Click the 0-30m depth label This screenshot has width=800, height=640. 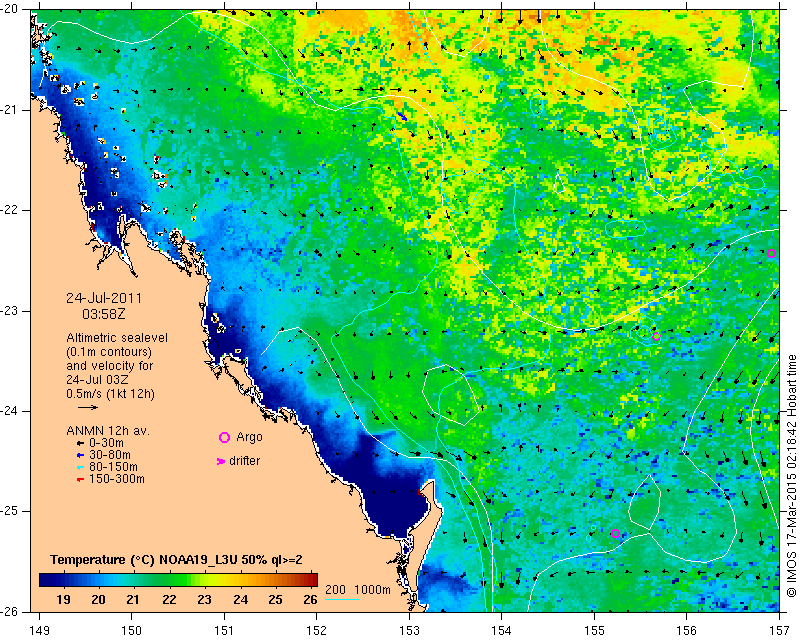pyautogui.click(x=106, y=443)
